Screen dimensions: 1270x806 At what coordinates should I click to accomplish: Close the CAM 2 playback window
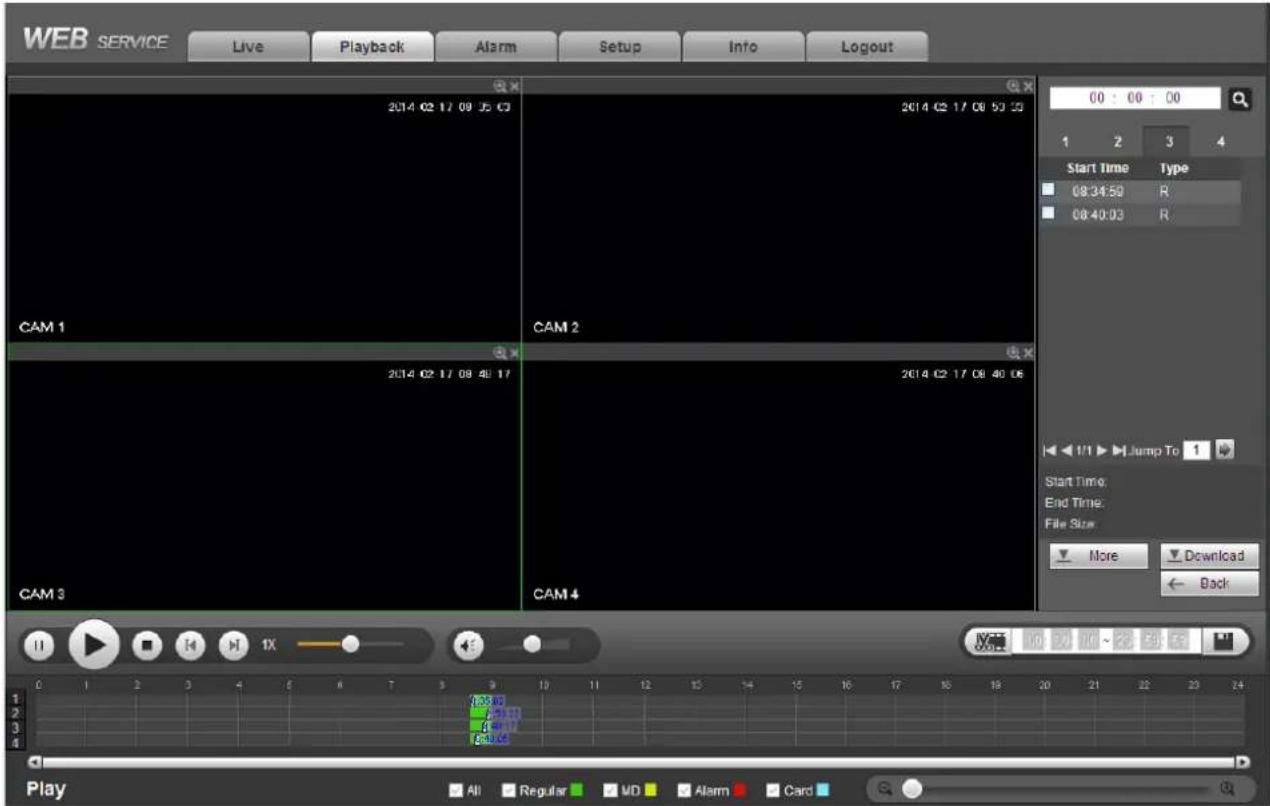1026,87
